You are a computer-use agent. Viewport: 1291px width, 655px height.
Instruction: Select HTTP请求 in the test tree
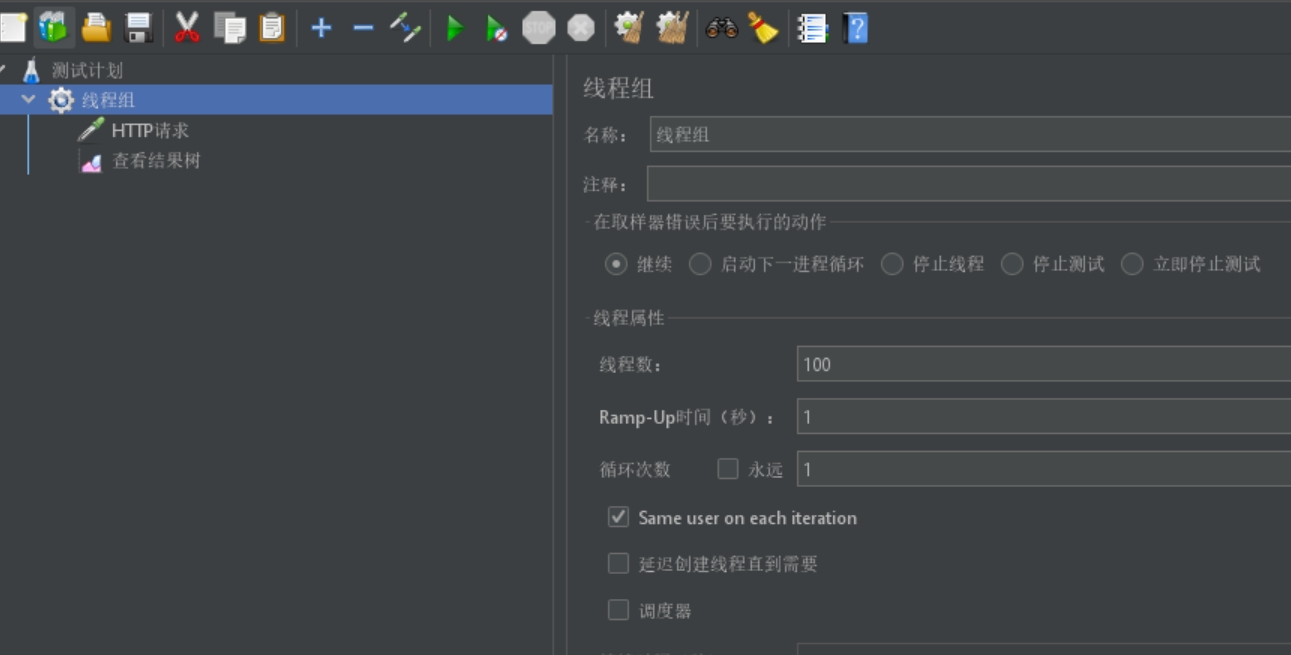(x=150, y=131)
